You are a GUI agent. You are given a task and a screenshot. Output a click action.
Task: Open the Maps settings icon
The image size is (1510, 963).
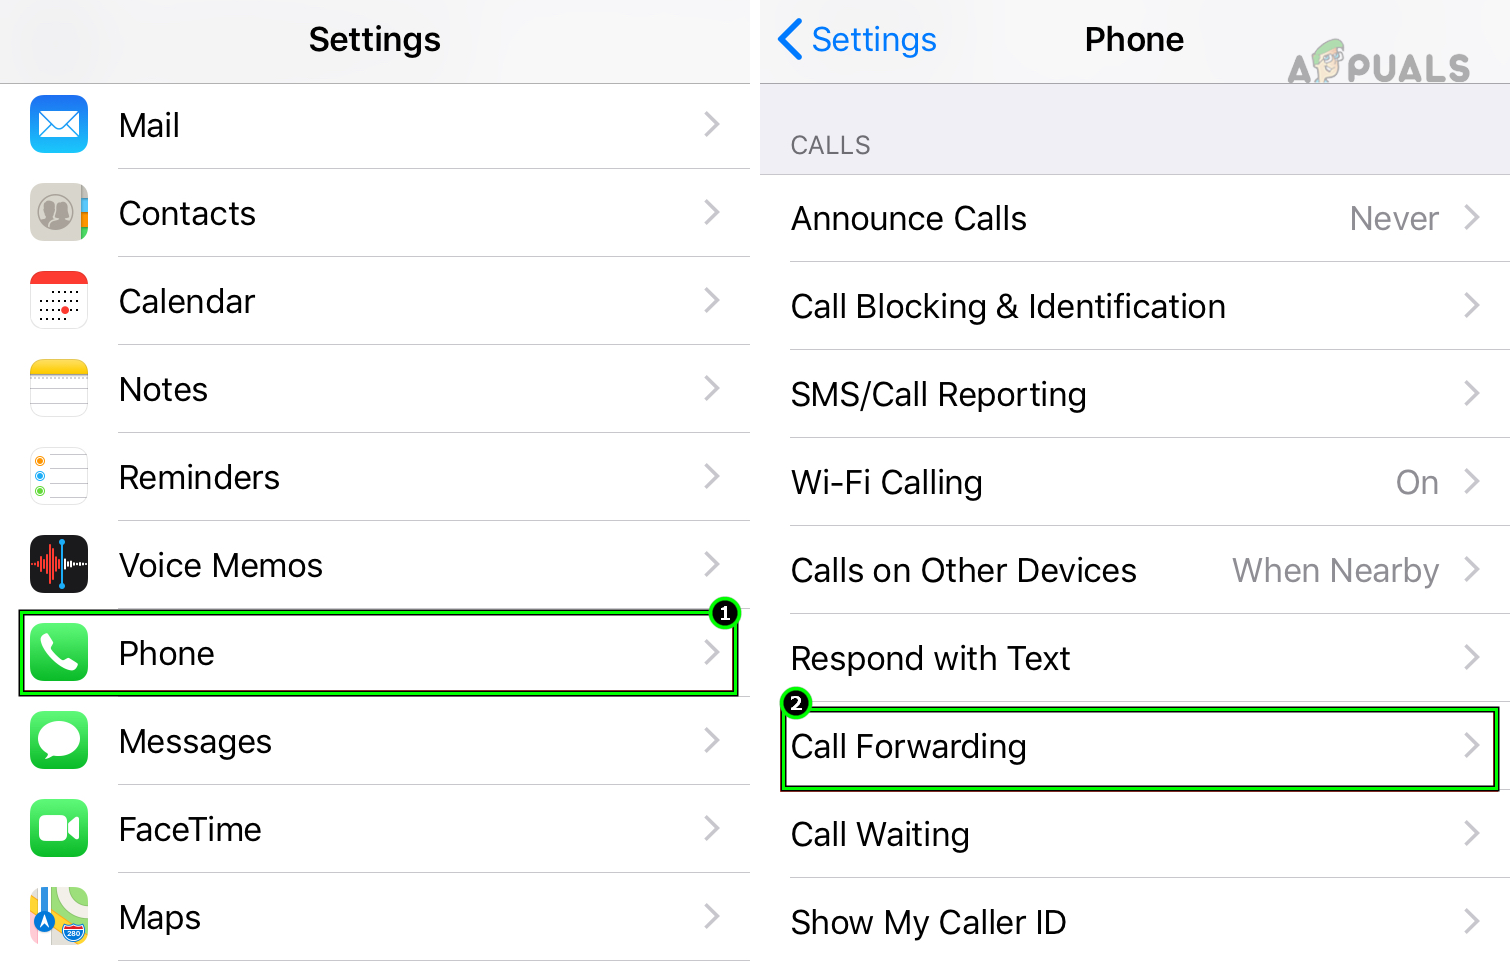coord(59,917)
